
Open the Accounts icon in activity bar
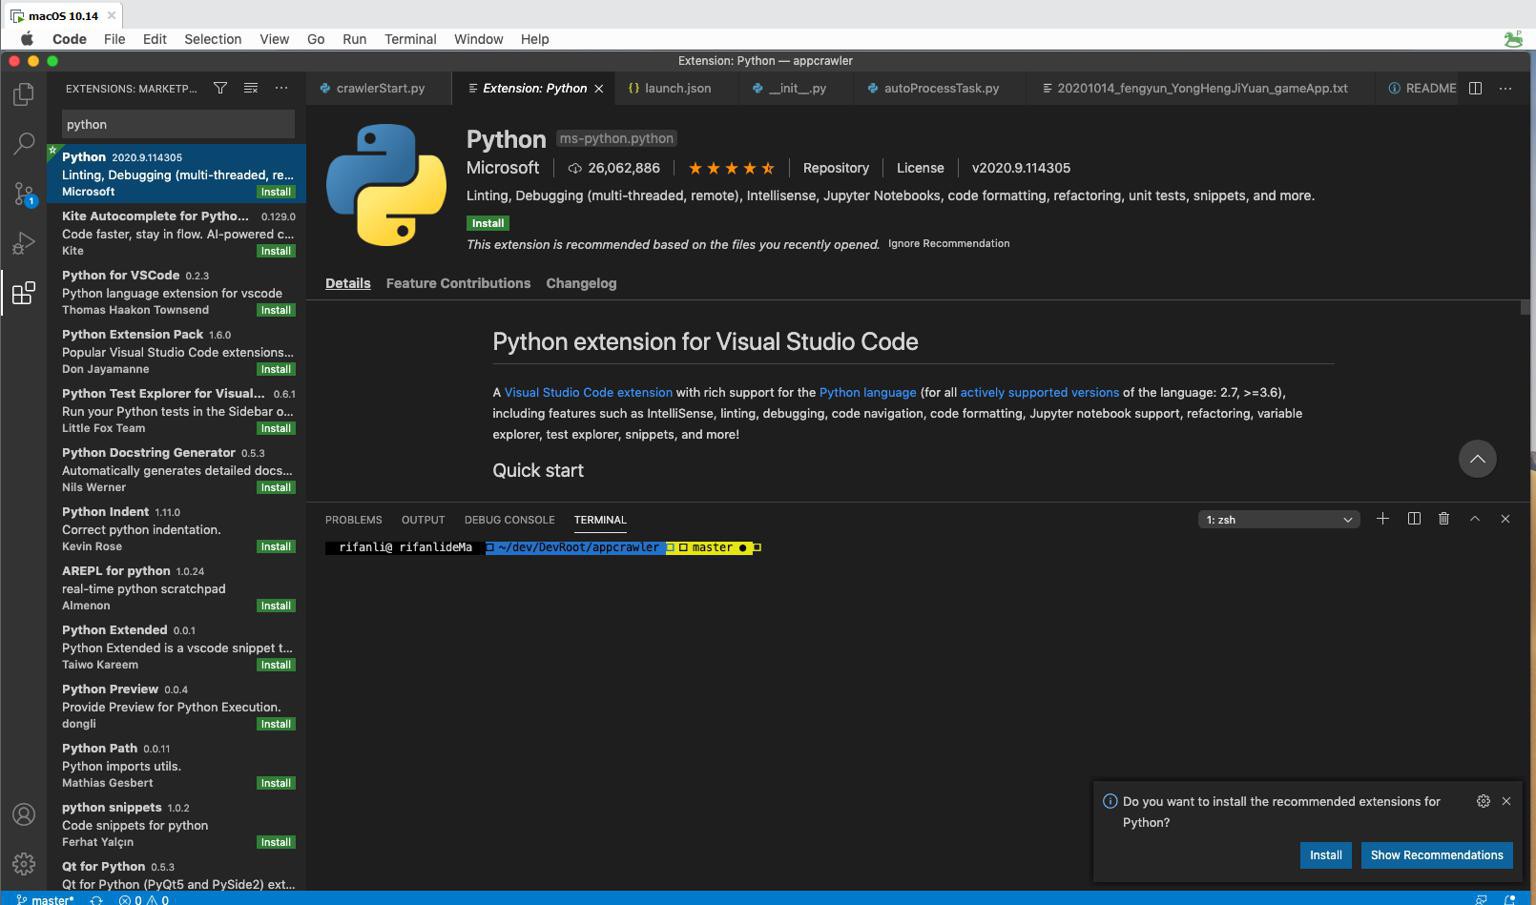23,814
